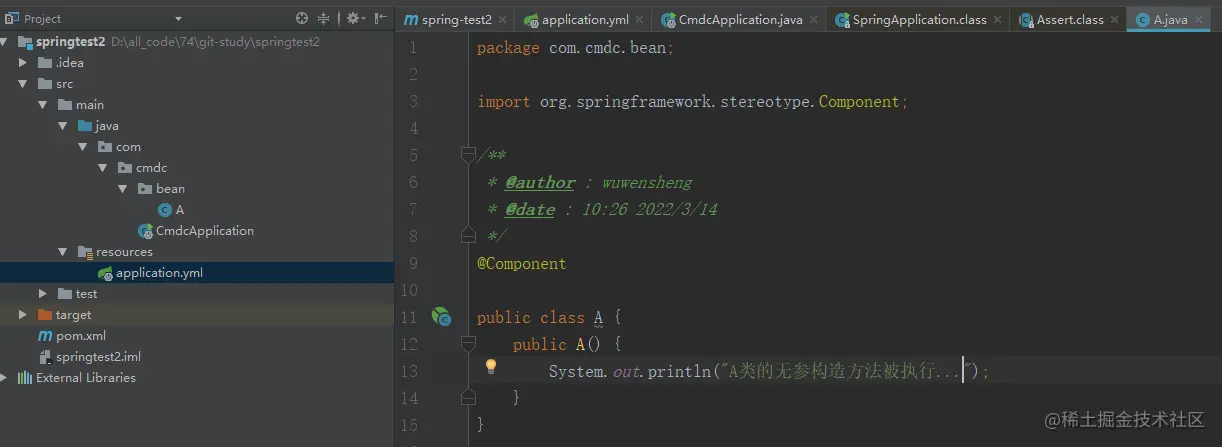Viewport: 1222px width, 447px height.
Task: Click the @author Javadoc tag
Action: (x=540, y=183)
